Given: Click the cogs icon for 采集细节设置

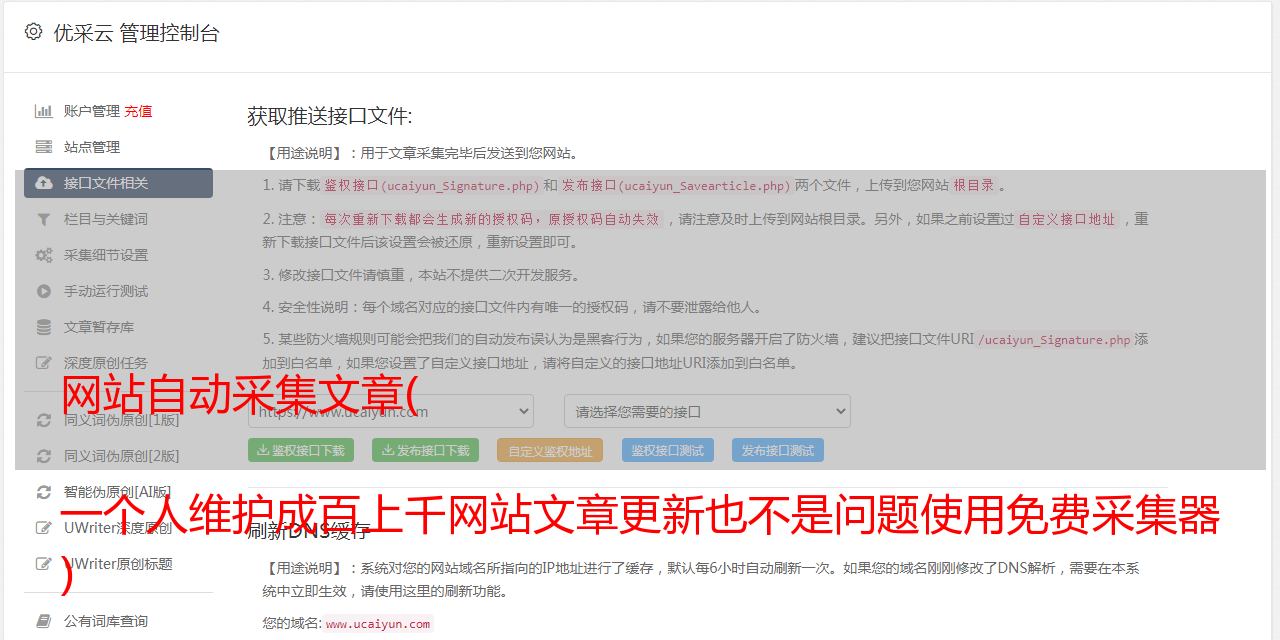Looking at the screenshot, I should pyautogui.click(x=44, y=255).
